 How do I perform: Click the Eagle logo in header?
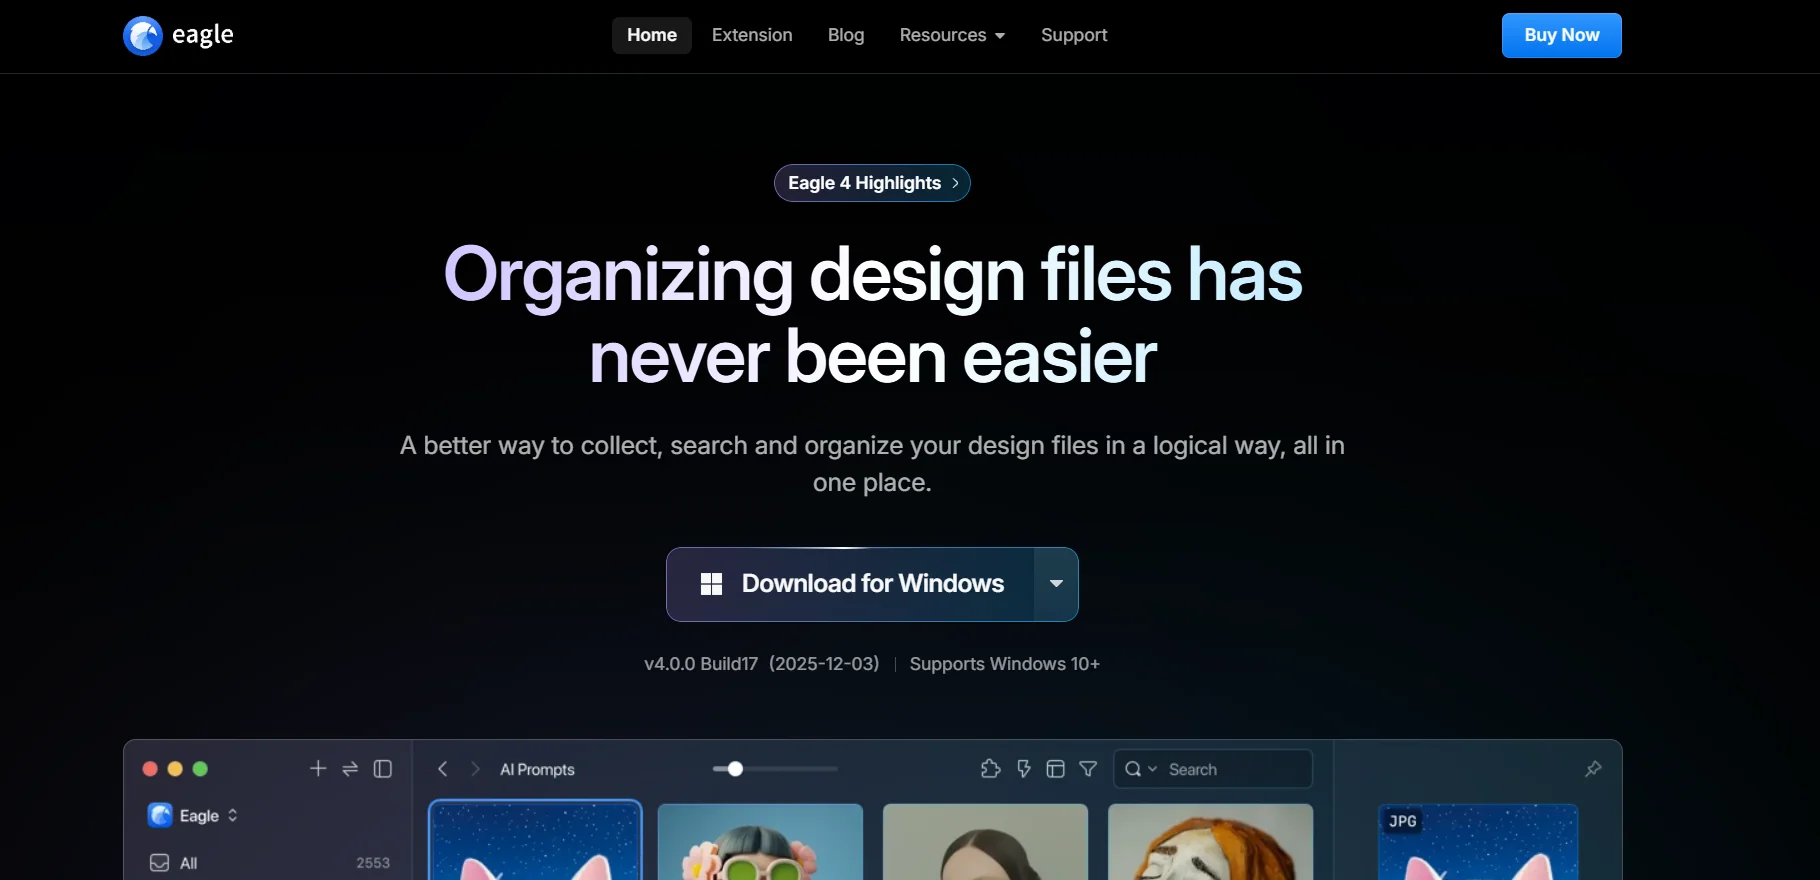(x=178, y=36)
